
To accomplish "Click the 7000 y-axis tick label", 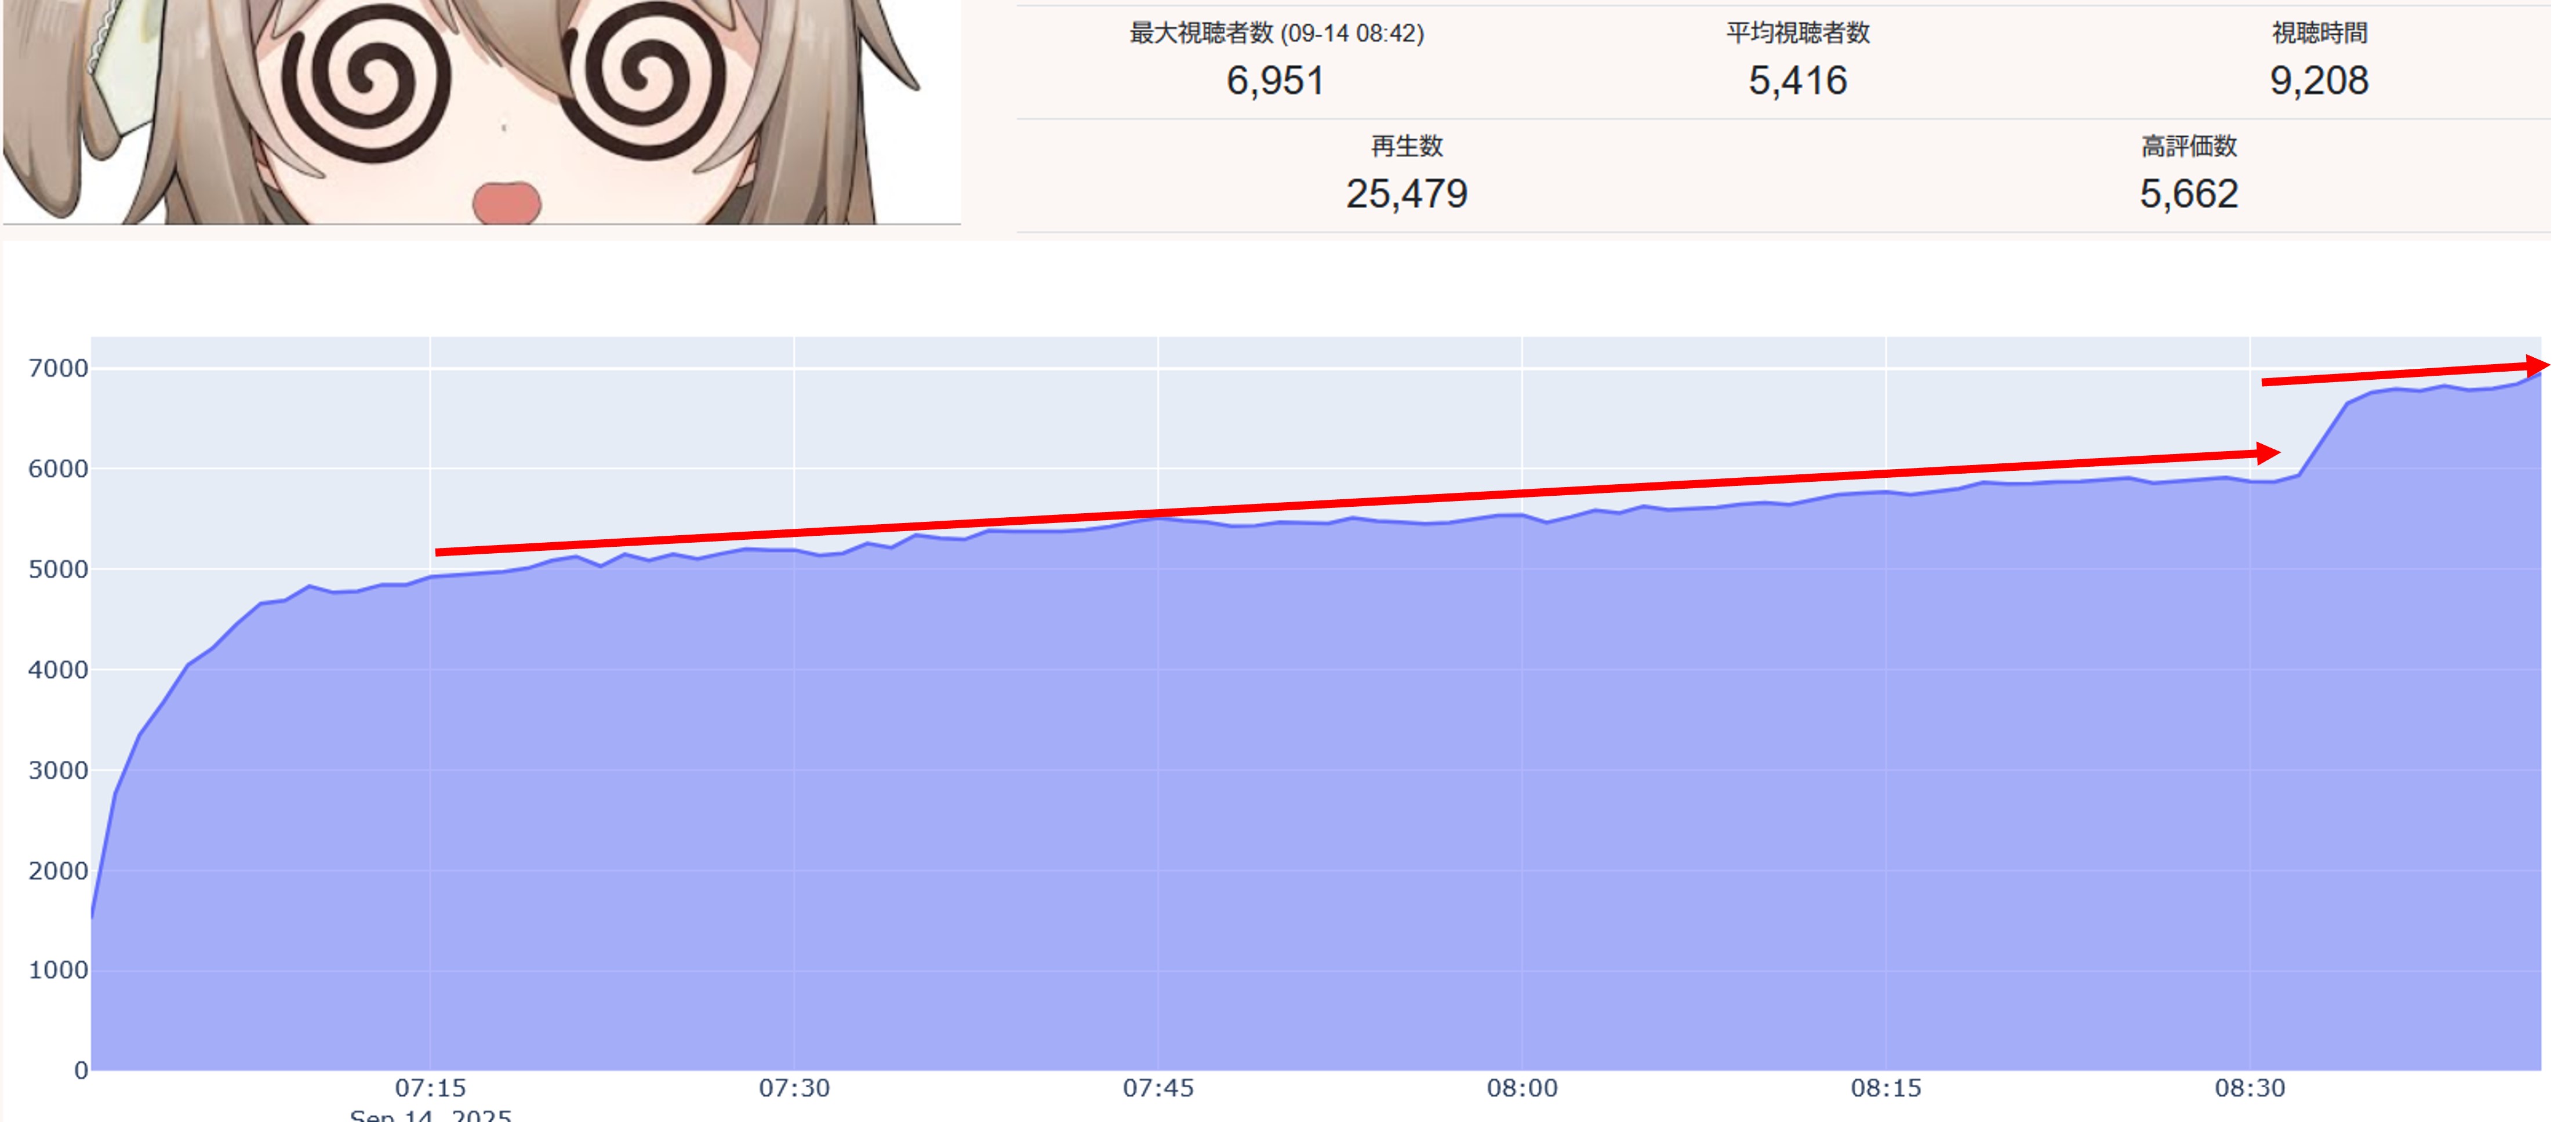I will click(x=58, y=368).
